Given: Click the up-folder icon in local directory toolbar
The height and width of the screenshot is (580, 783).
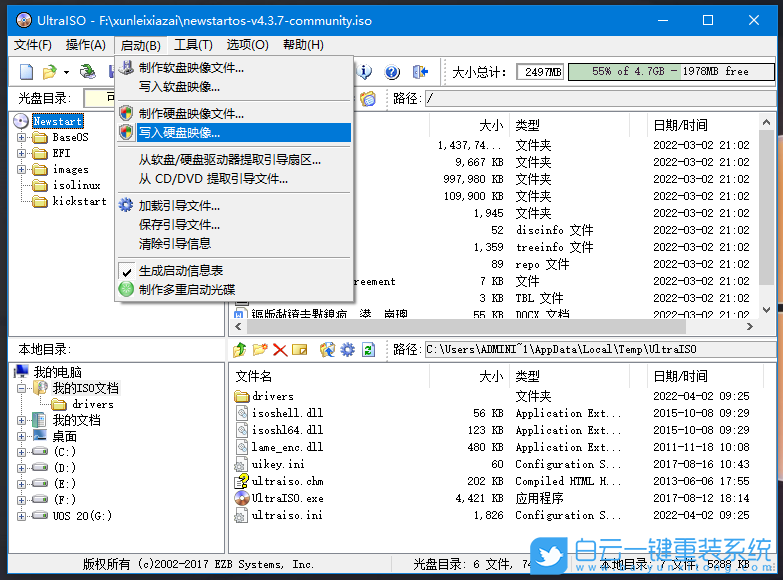Looking at the screenshot, I should (x=239, y=350).
